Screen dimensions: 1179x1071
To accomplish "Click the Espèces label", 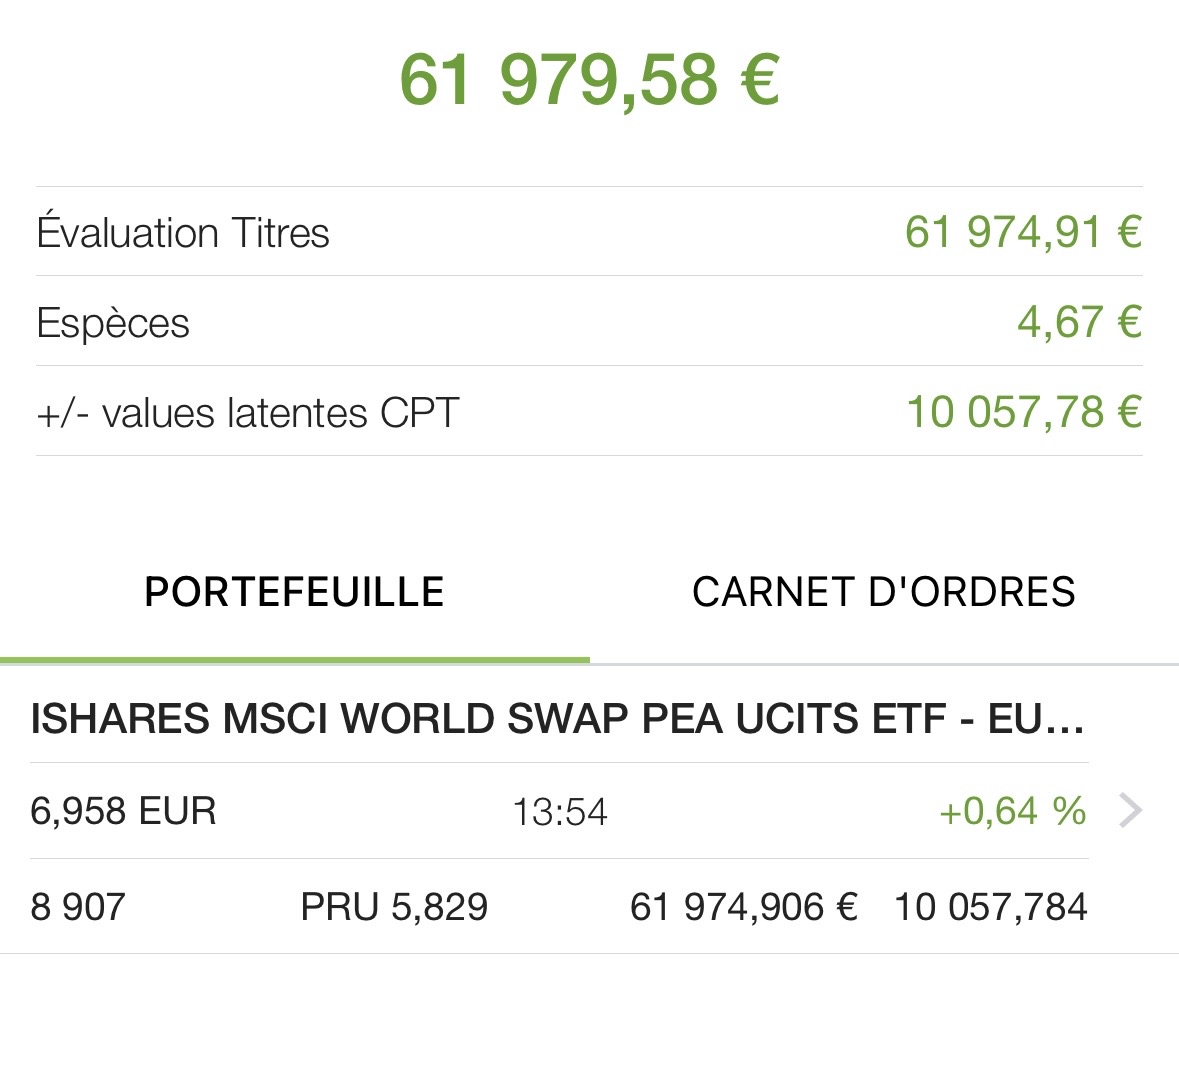I will pos(113,324).
